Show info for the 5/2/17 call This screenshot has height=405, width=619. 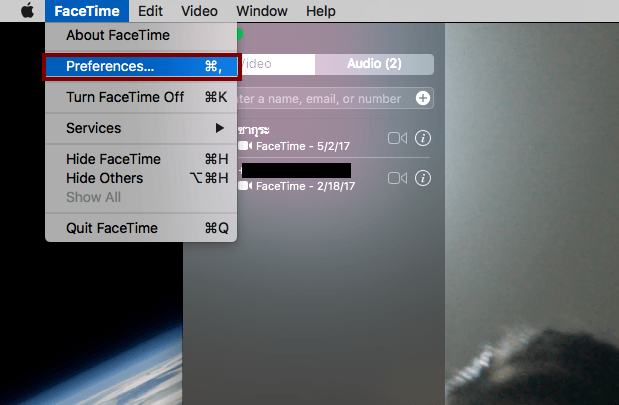[423, 138]
